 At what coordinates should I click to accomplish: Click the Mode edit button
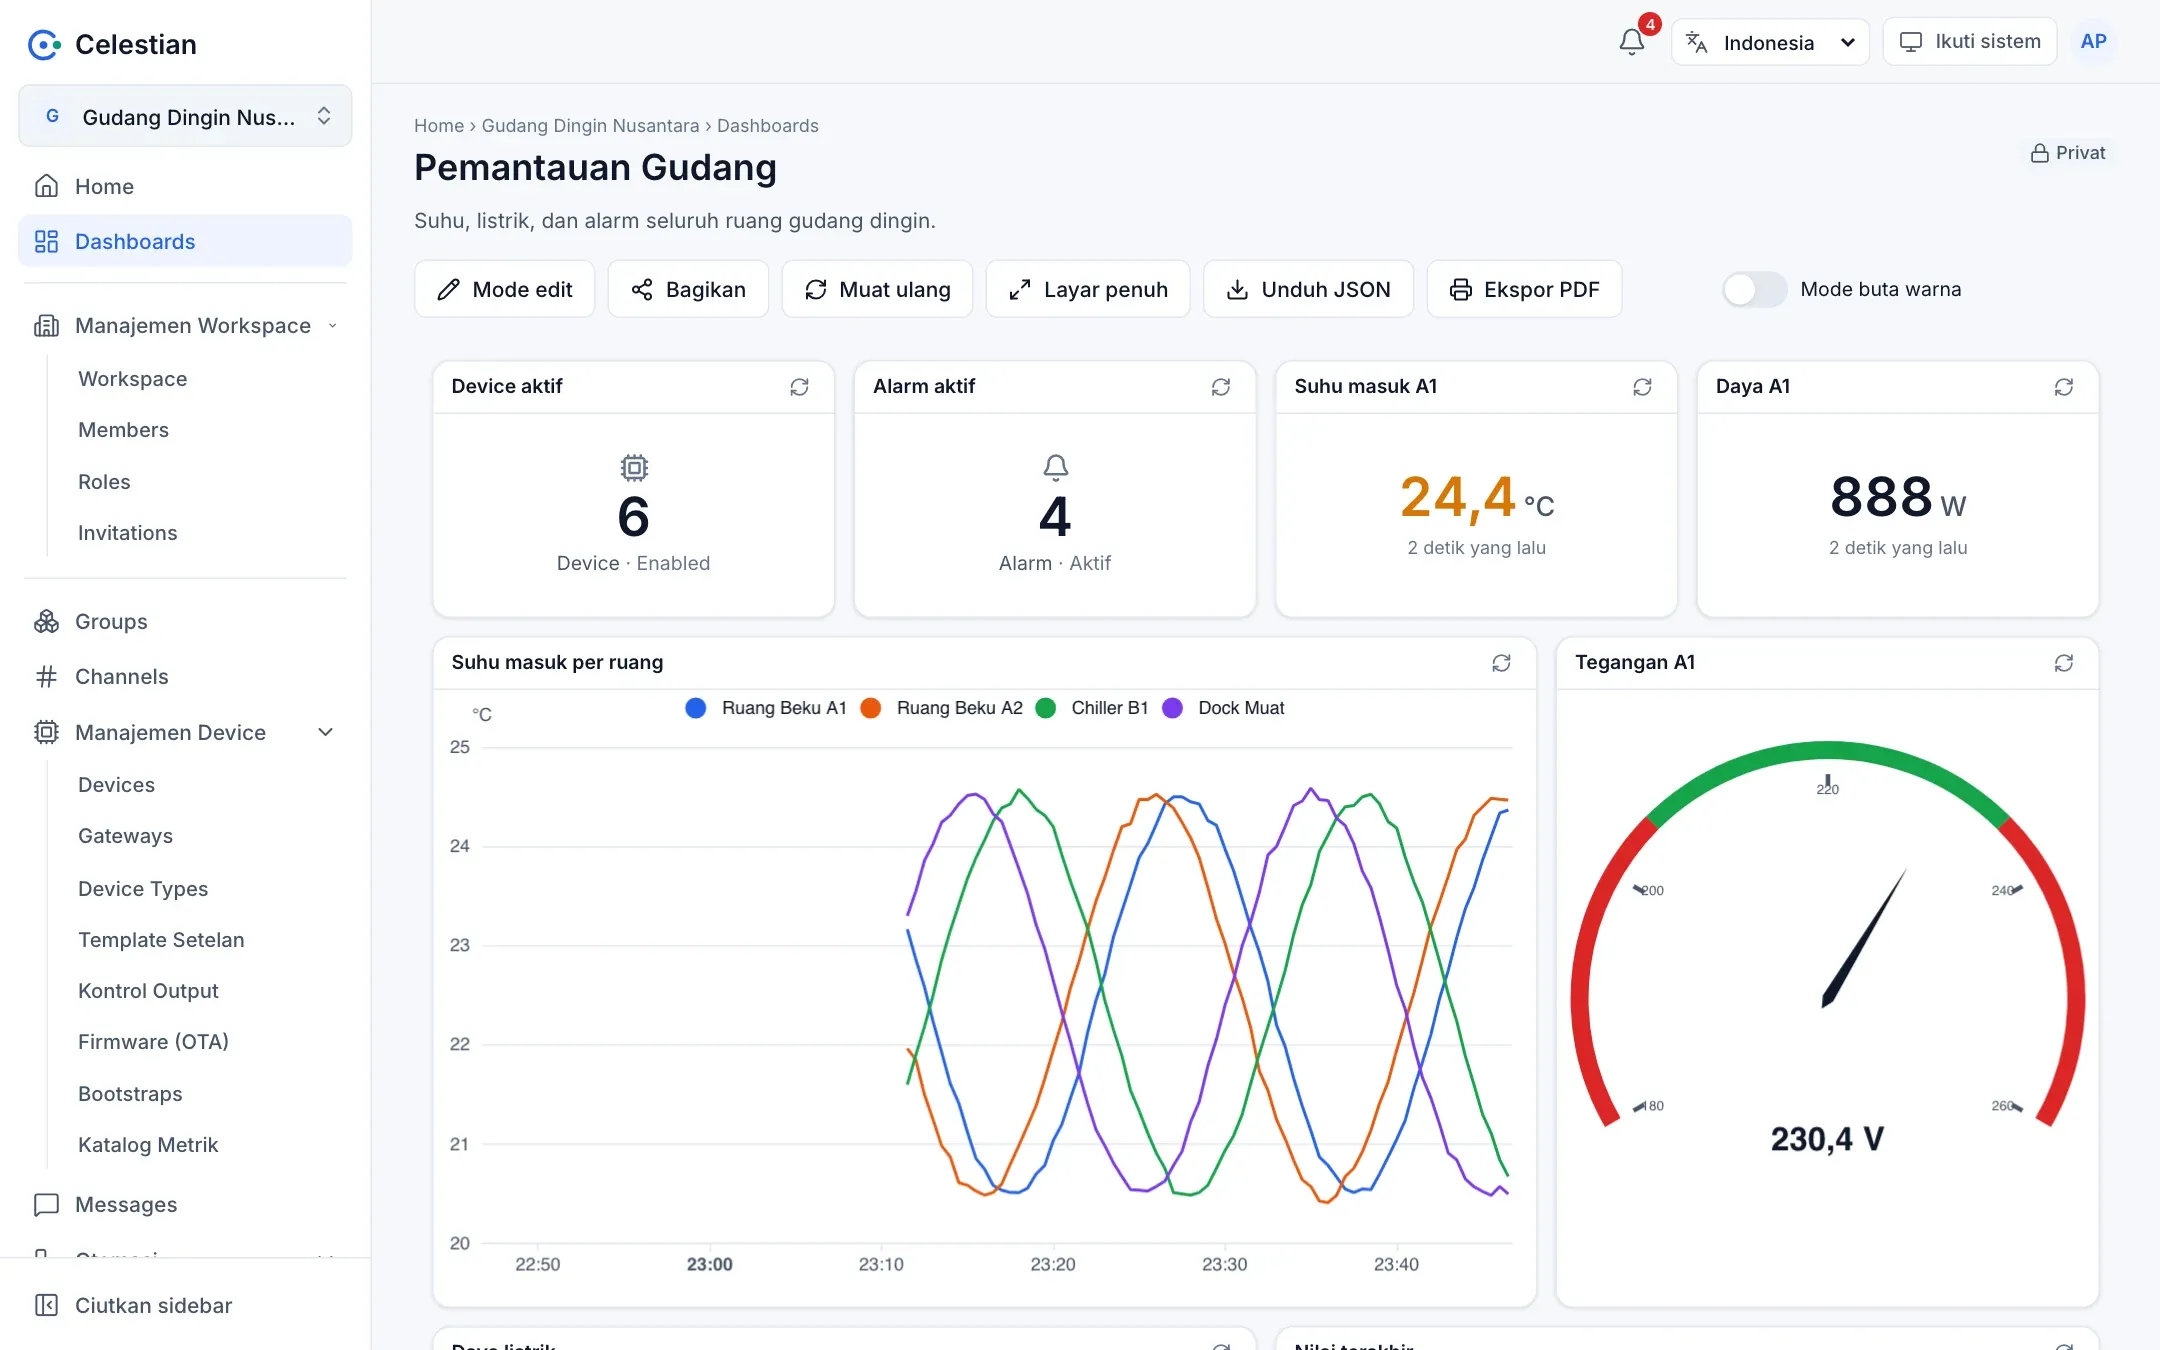click(504, 289)
